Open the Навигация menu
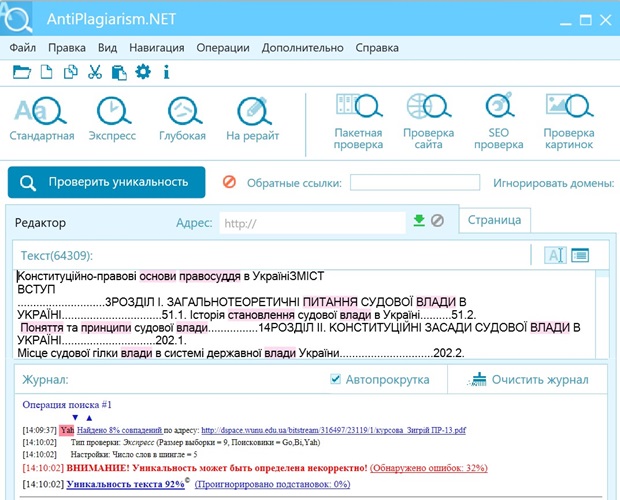 pos(157,48)
